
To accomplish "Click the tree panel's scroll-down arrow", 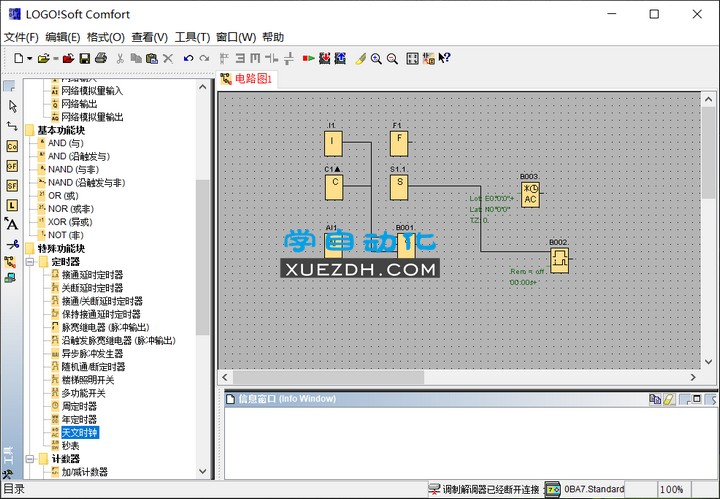I will (202, 471).
